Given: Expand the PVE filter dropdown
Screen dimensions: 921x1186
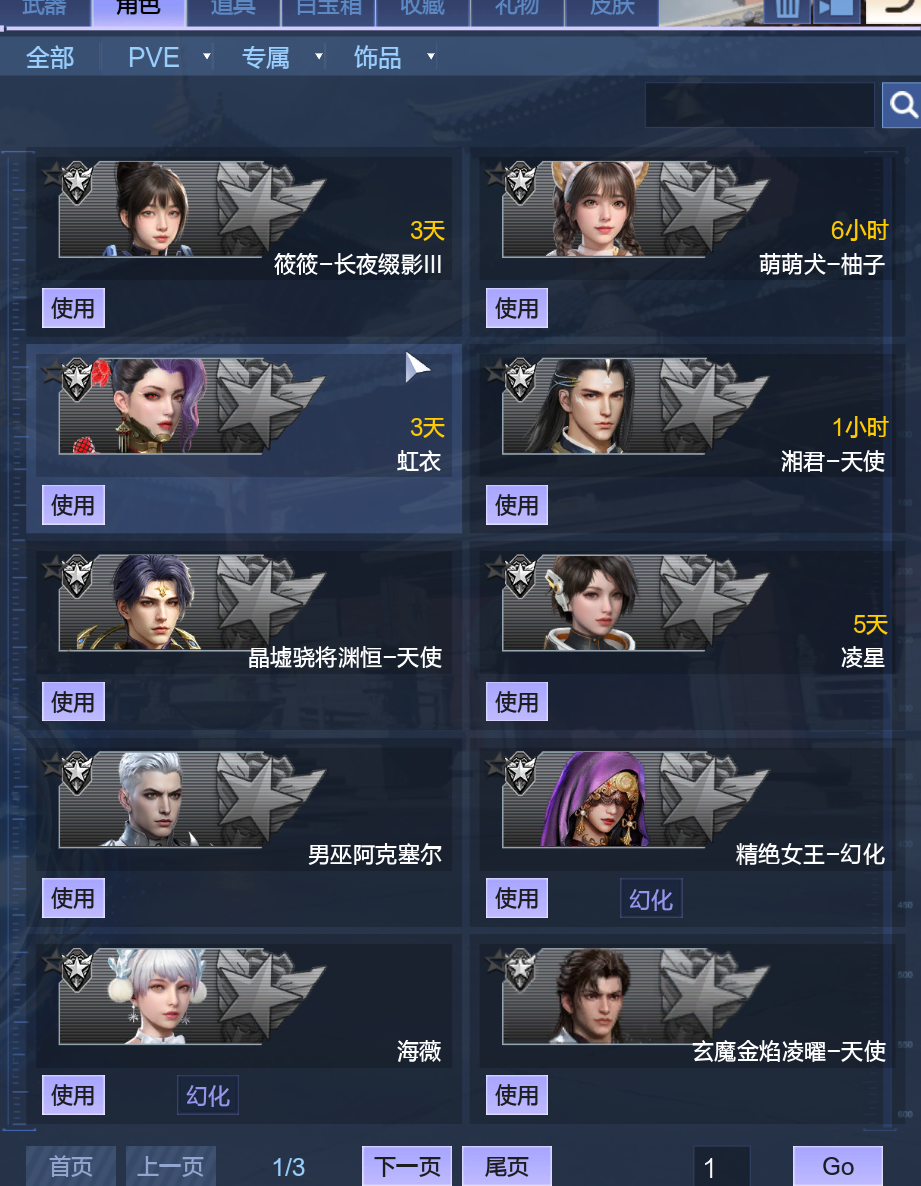Looking at the screenshot, I should coord(206,56).
